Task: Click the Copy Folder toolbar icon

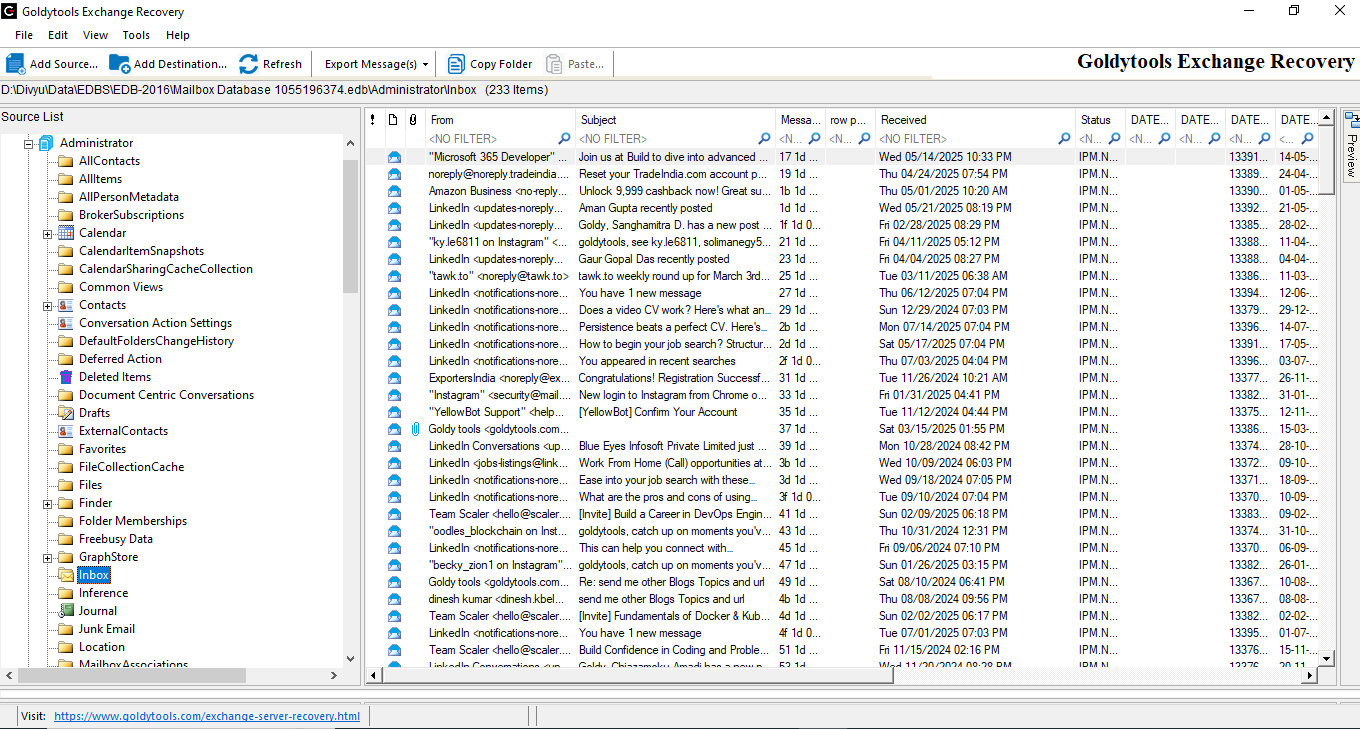Action: [456, 64]
